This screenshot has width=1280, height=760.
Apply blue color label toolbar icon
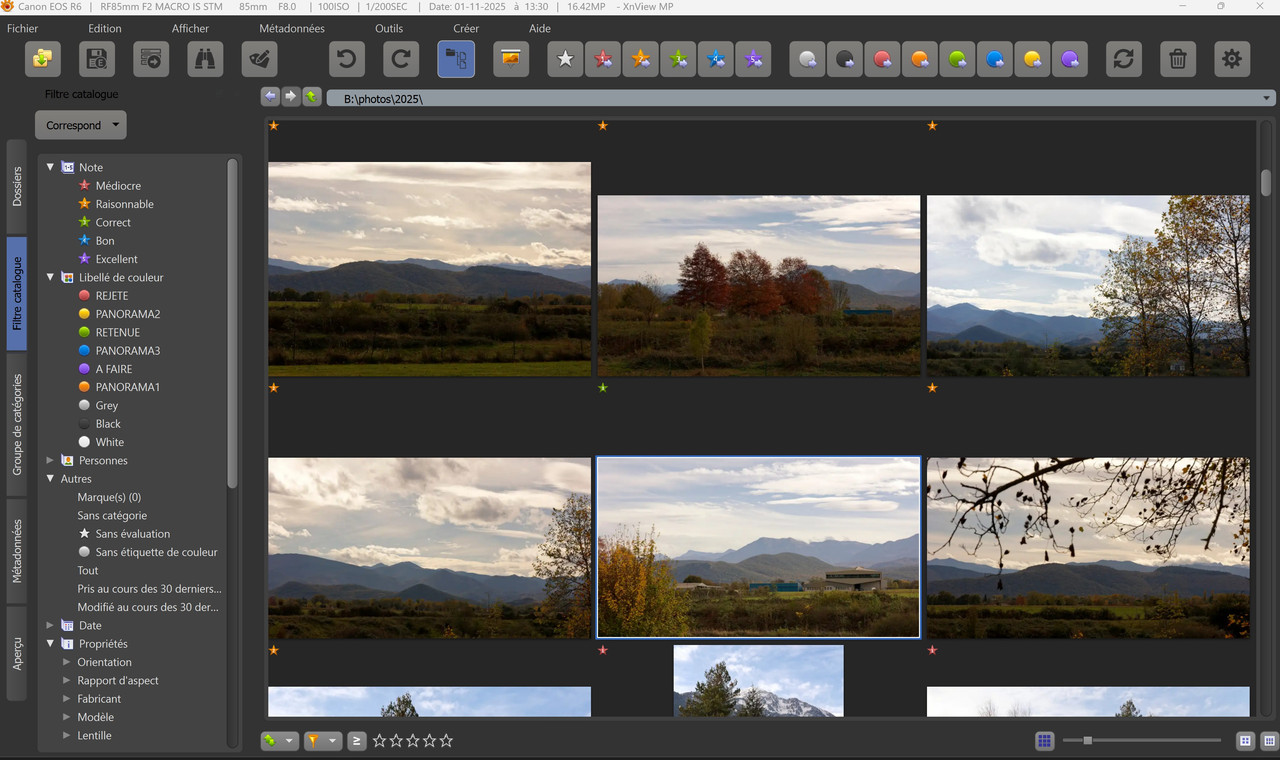point(995,59)
